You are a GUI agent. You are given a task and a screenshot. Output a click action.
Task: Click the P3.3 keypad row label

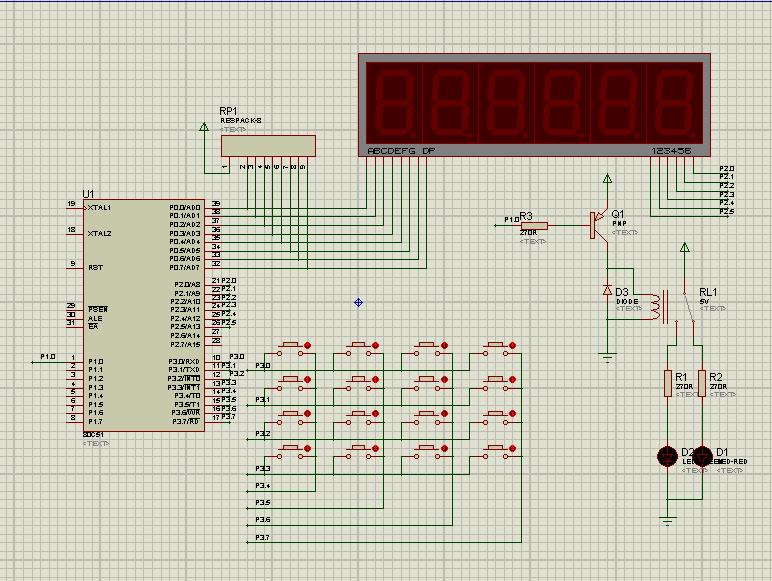[x=262, y=469]
